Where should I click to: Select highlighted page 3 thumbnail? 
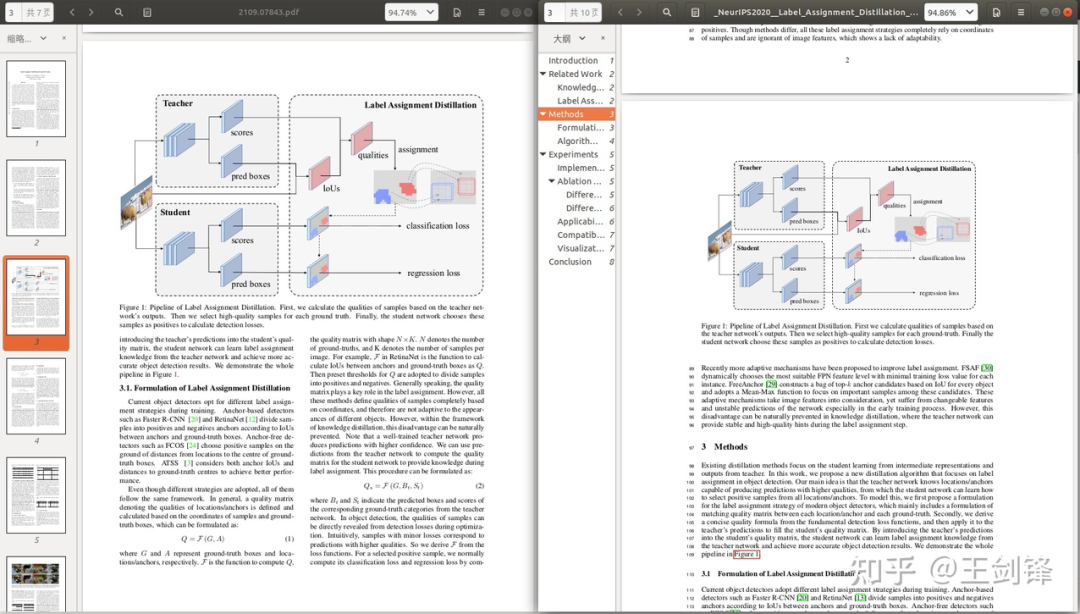coord(36,297)
